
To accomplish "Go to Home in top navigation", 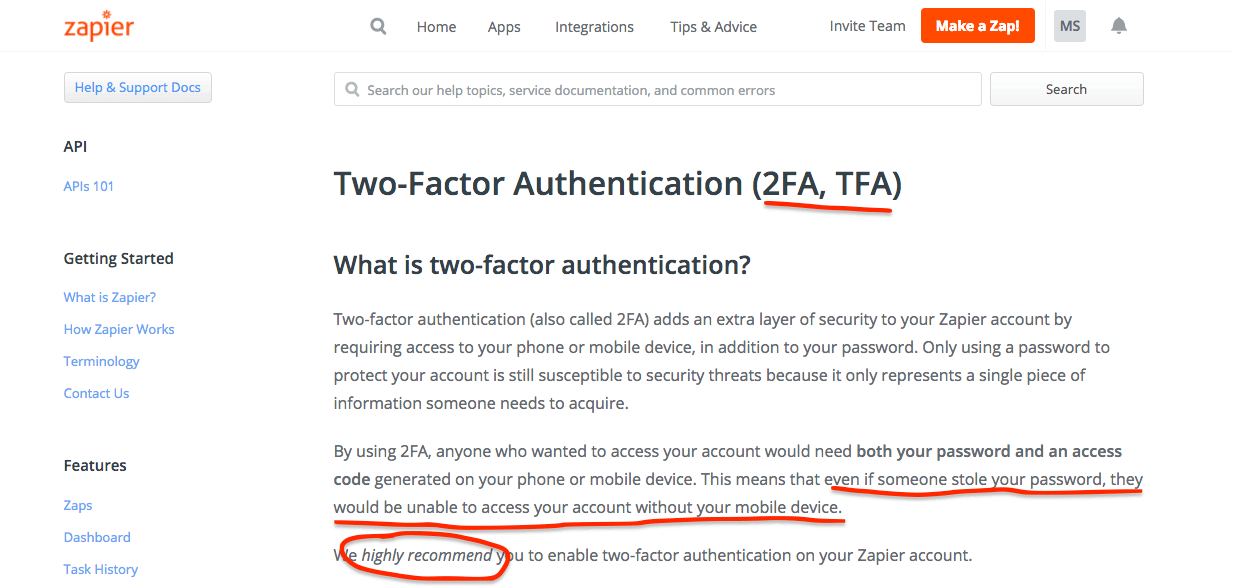I will pyautogui.click(x=436, y=27).
